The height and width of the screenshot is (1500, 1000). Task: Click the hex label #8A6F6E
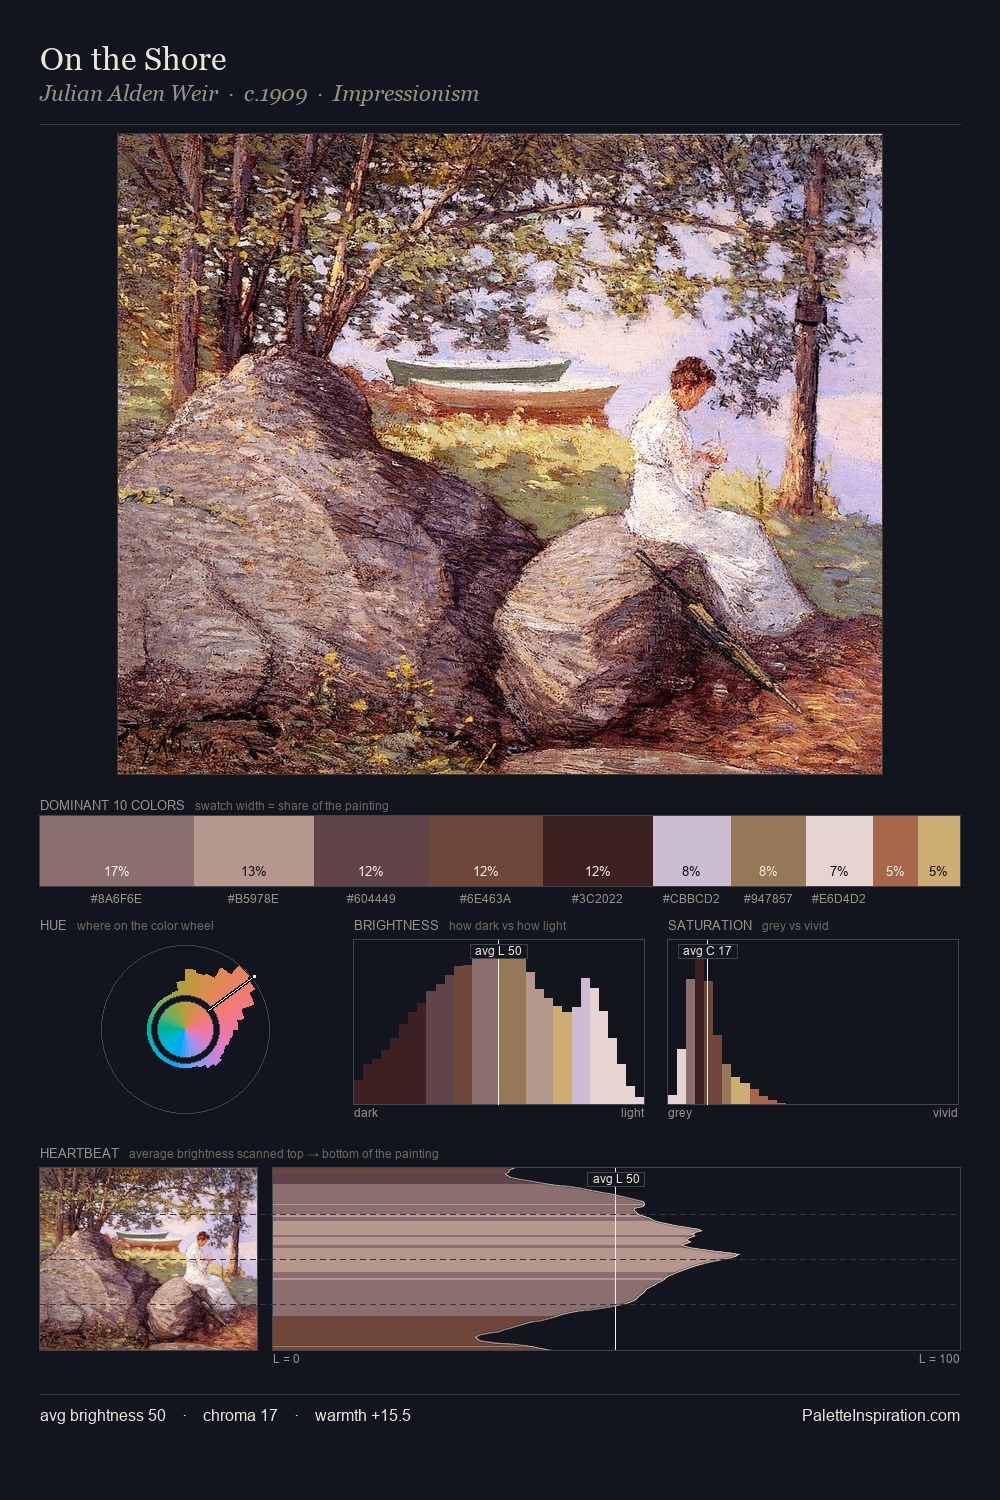tap(116, 898)
